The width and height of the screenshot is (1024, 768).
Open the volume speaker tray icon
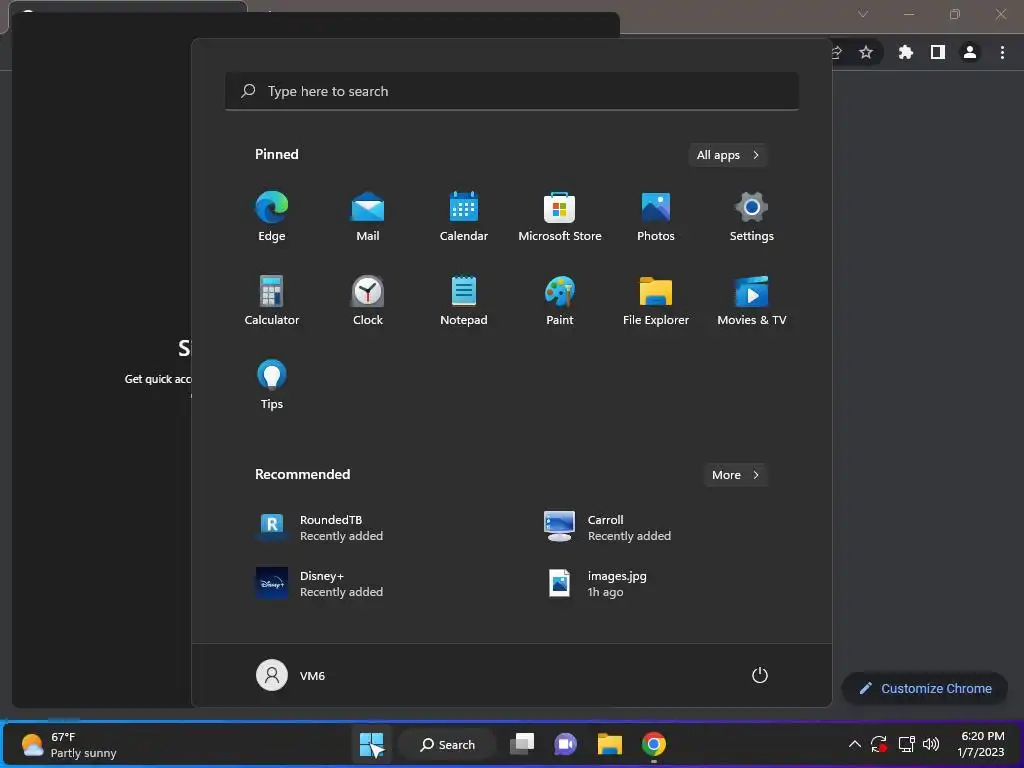tap(931, 744)
